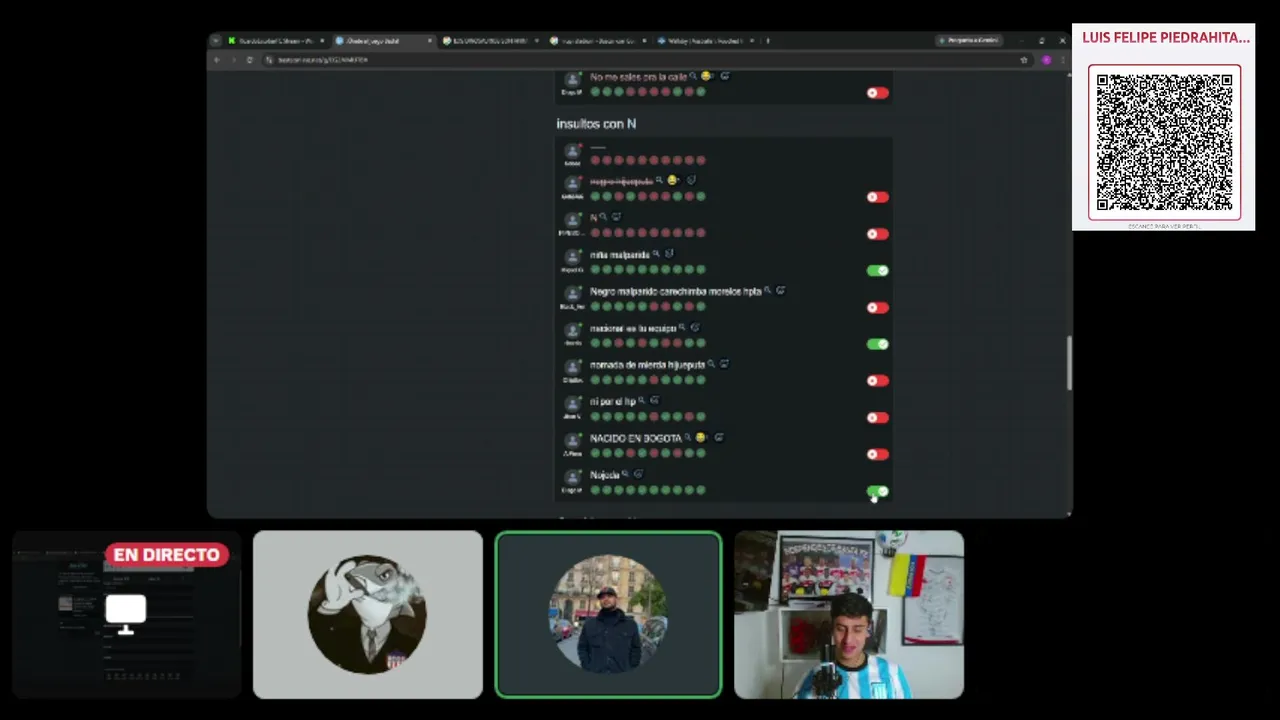Click the page's vertical scrollbar thumb
The width and height of the screenshot is (1280, 720).
point(1069,362)
